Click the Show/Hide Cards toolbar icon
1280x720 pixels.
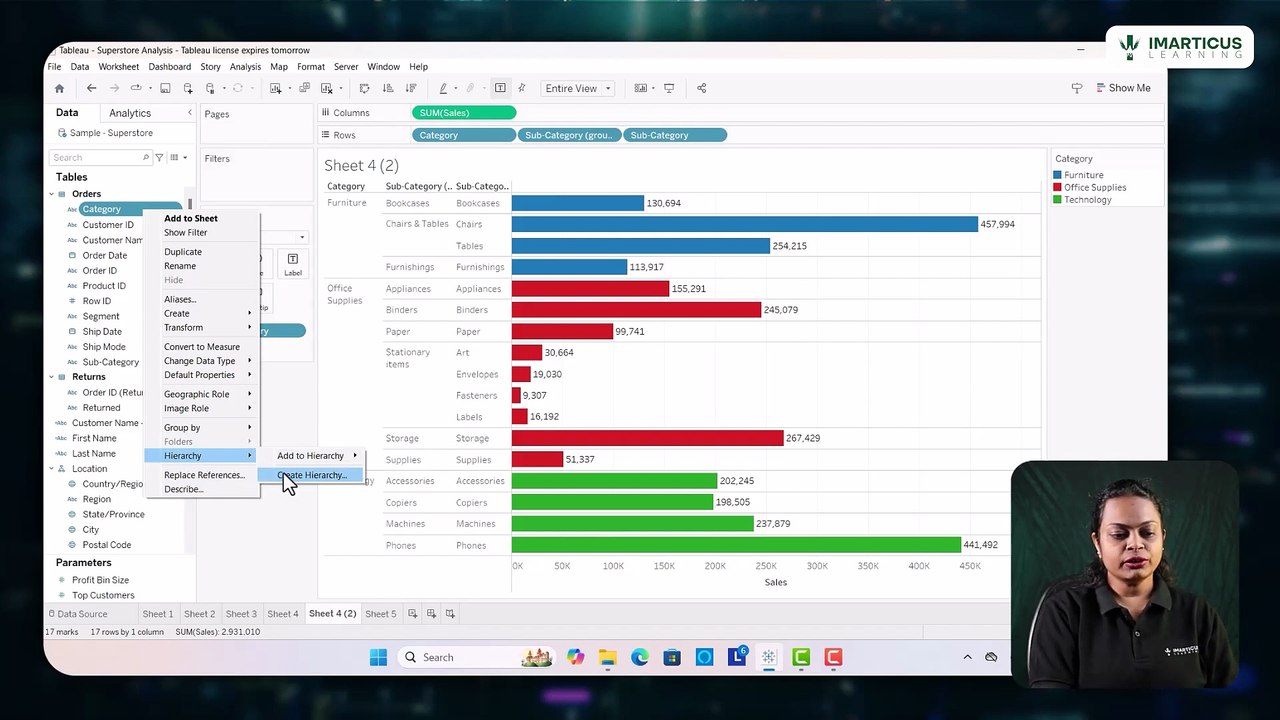pos(641,88)
